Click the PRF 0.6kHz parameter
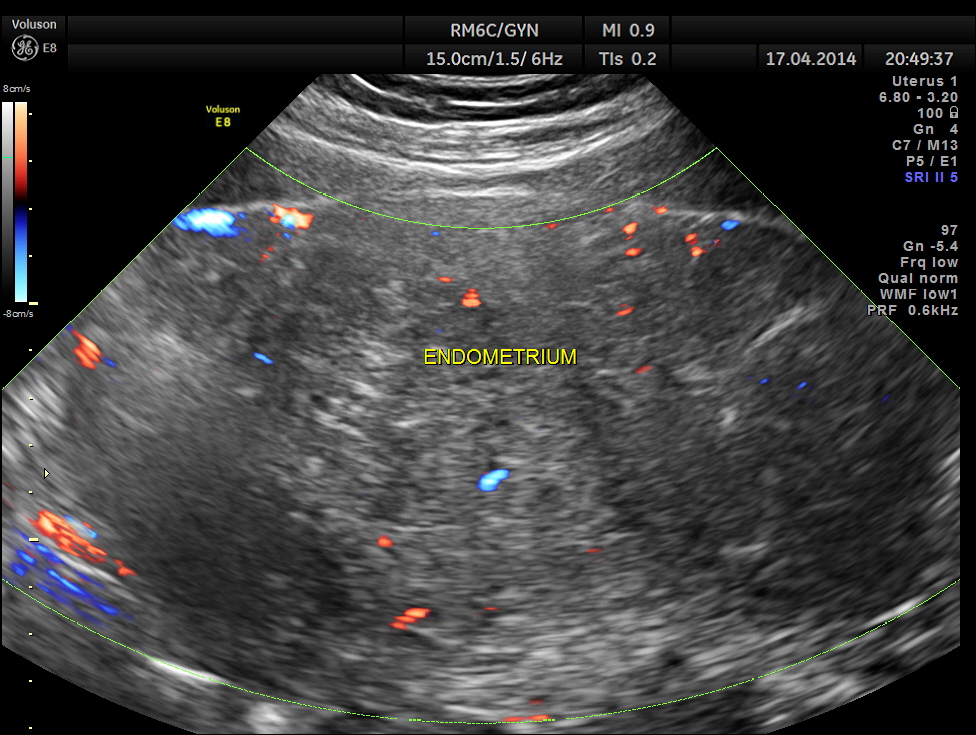This screenshot has height=735, width=976. pos(913,310)
